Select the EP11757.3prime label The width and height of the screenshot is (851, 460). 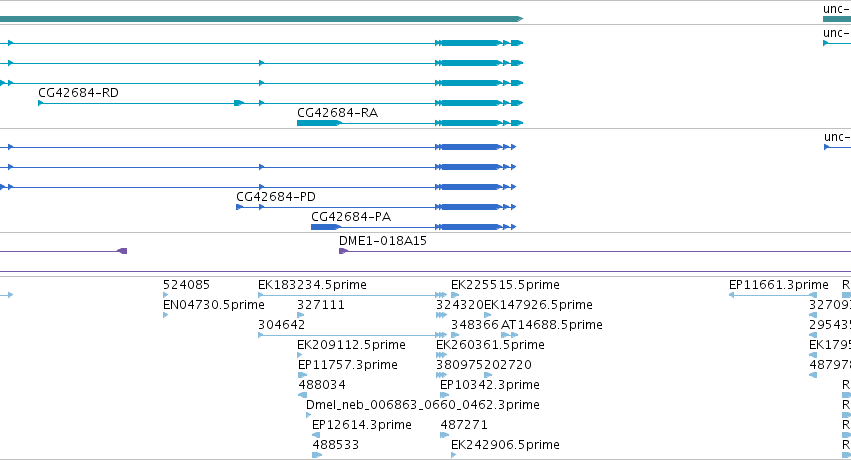pos(347,365)
